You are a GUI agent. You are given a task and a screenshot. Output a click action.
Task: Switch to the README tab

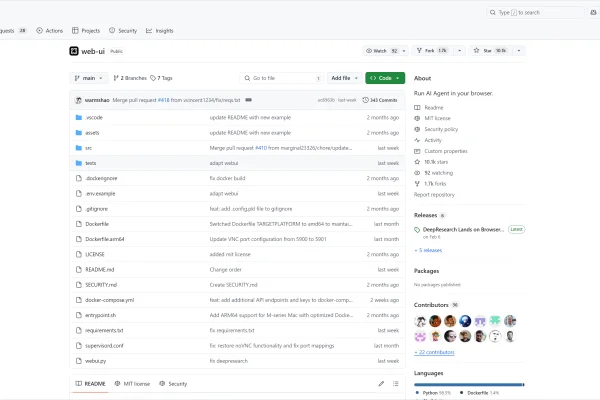[90, 384]
